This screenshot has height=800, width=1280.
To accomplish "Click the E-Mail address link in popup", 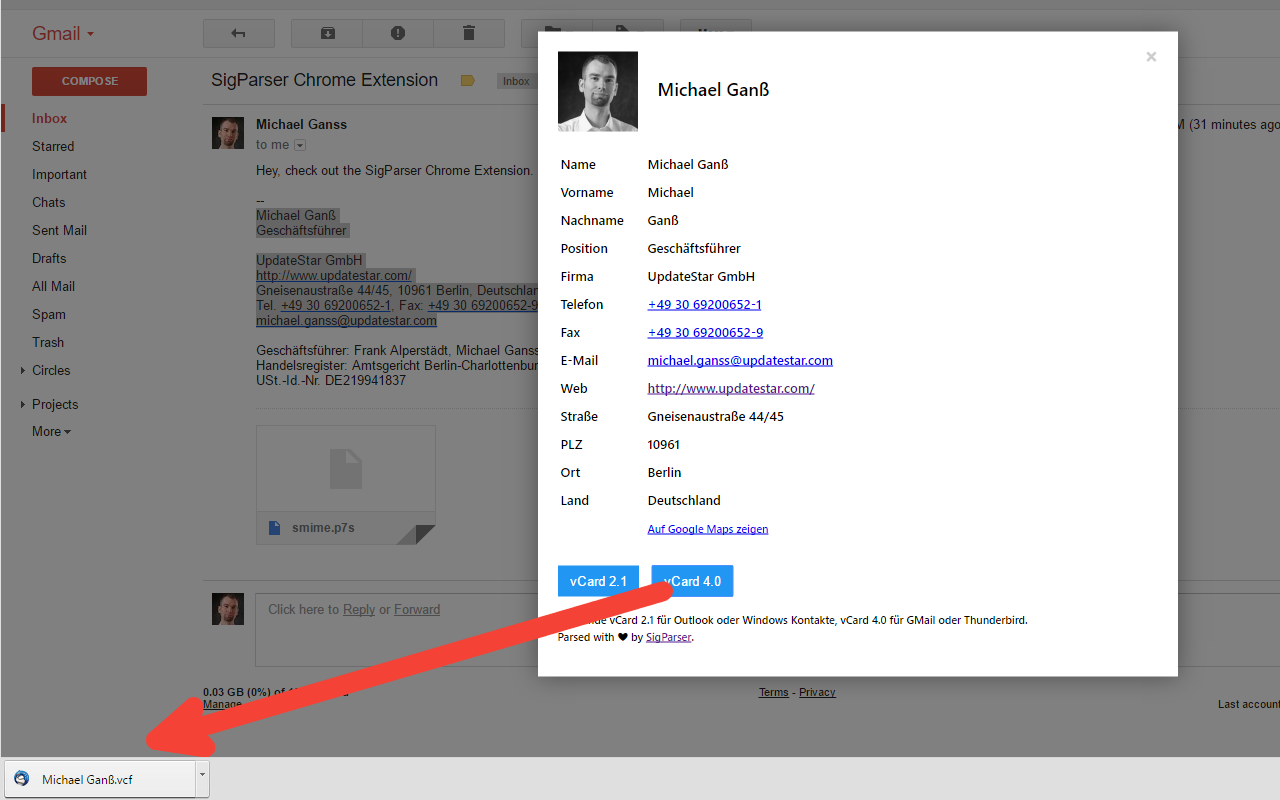I will (740, 360).
